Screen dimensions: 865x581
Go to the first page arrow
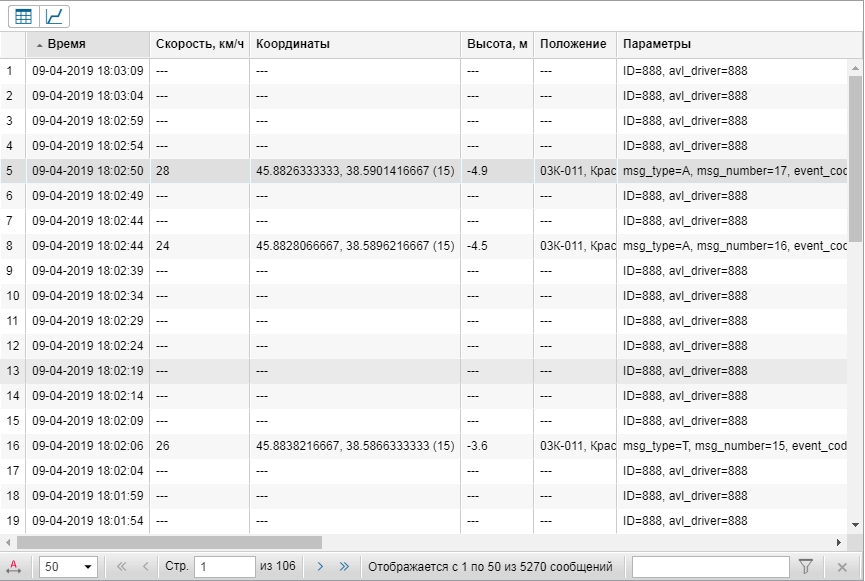click(x=122, y=567)
